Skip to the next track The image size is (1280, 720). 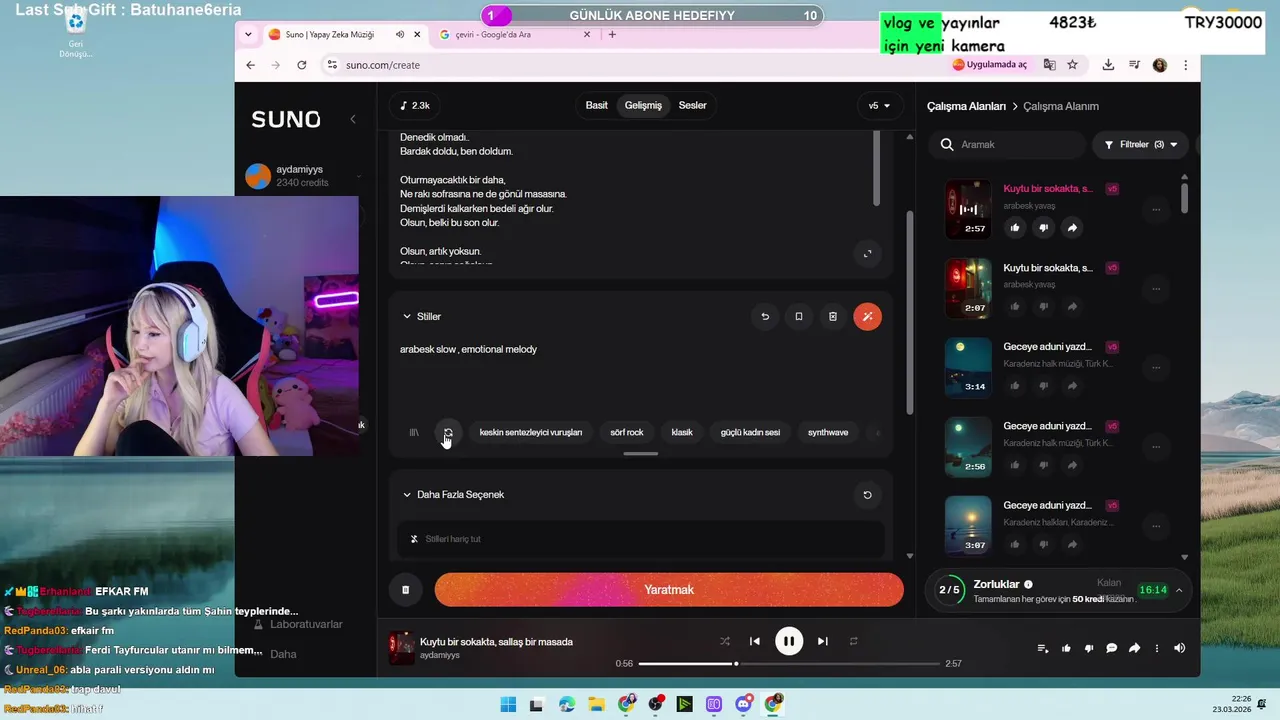click(822, 641)
